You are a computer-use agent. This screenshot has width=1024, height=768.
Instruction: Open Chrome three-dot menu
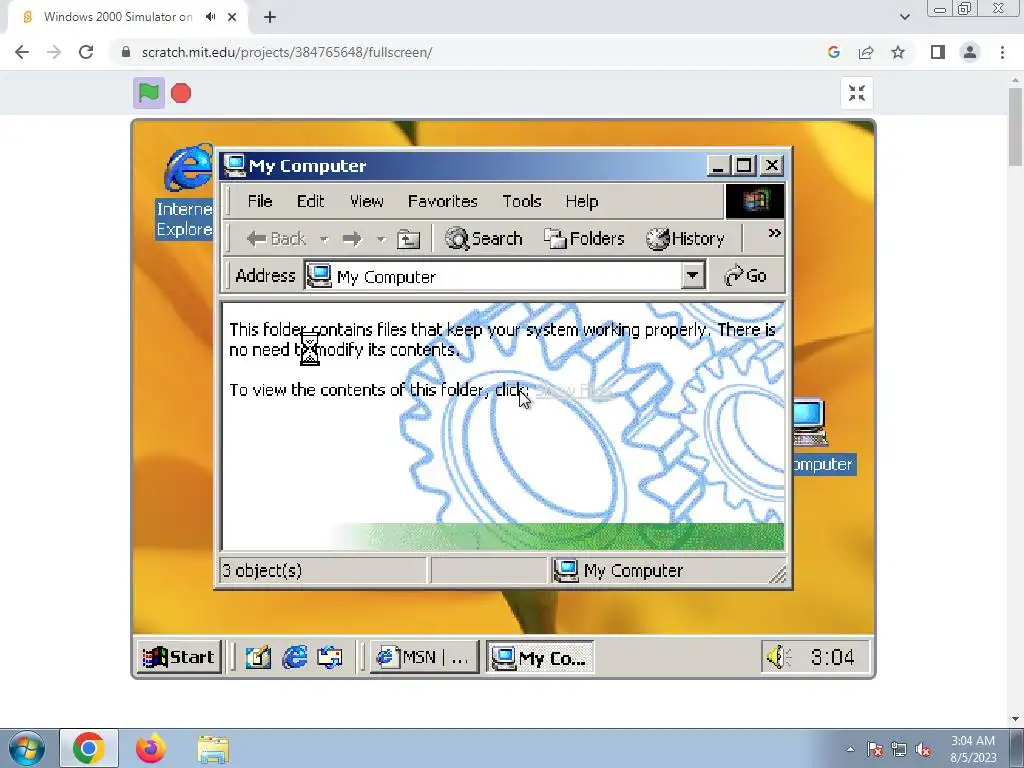pos(1002,52)
